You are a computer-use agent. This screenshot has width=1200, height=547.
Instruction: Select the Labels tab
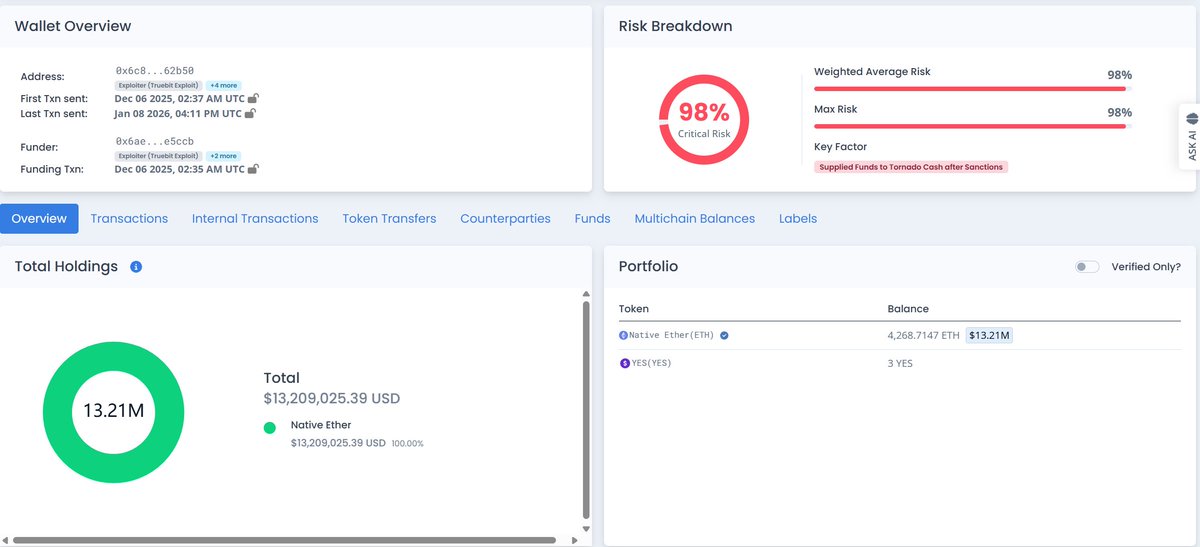tap(798, 218)
